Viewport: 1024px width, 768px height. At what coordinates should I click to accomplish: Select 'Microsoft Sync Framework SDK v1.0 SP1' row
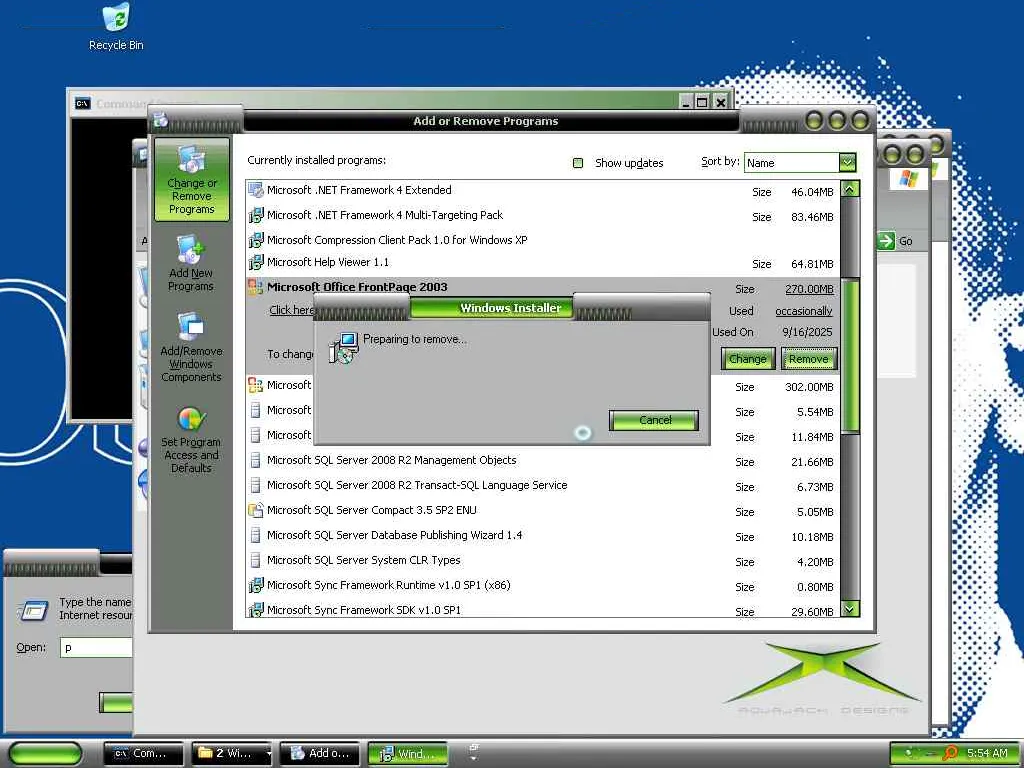click(x=543, y=609)
